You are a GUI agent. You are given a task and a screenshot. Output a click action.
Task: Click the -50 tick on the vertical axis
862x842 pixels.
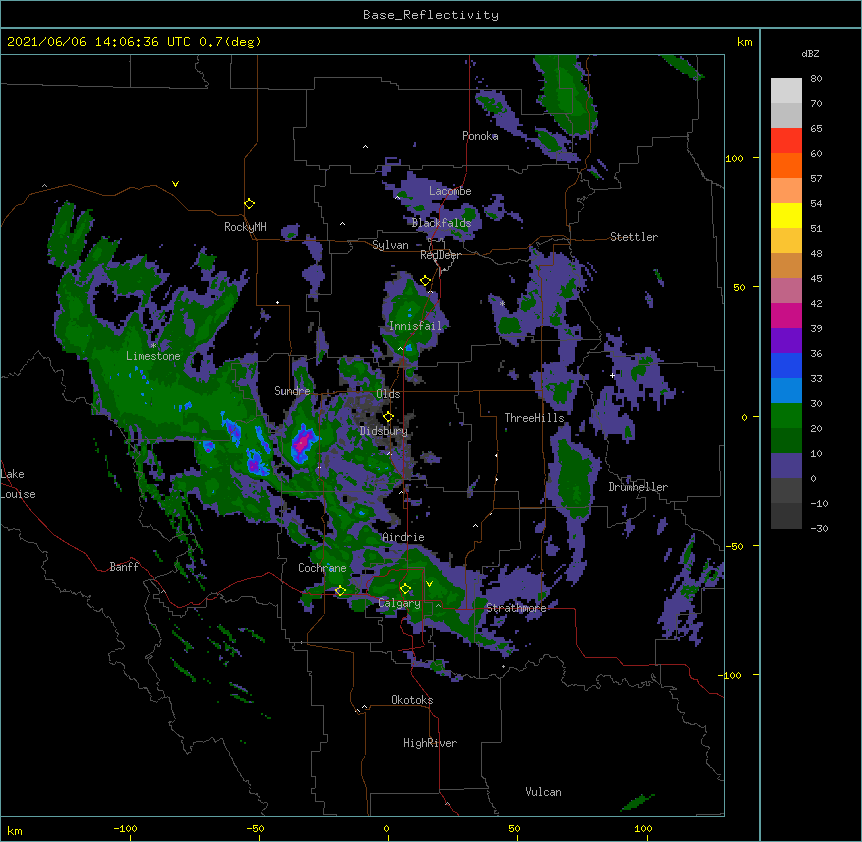(x=734, y=546)
